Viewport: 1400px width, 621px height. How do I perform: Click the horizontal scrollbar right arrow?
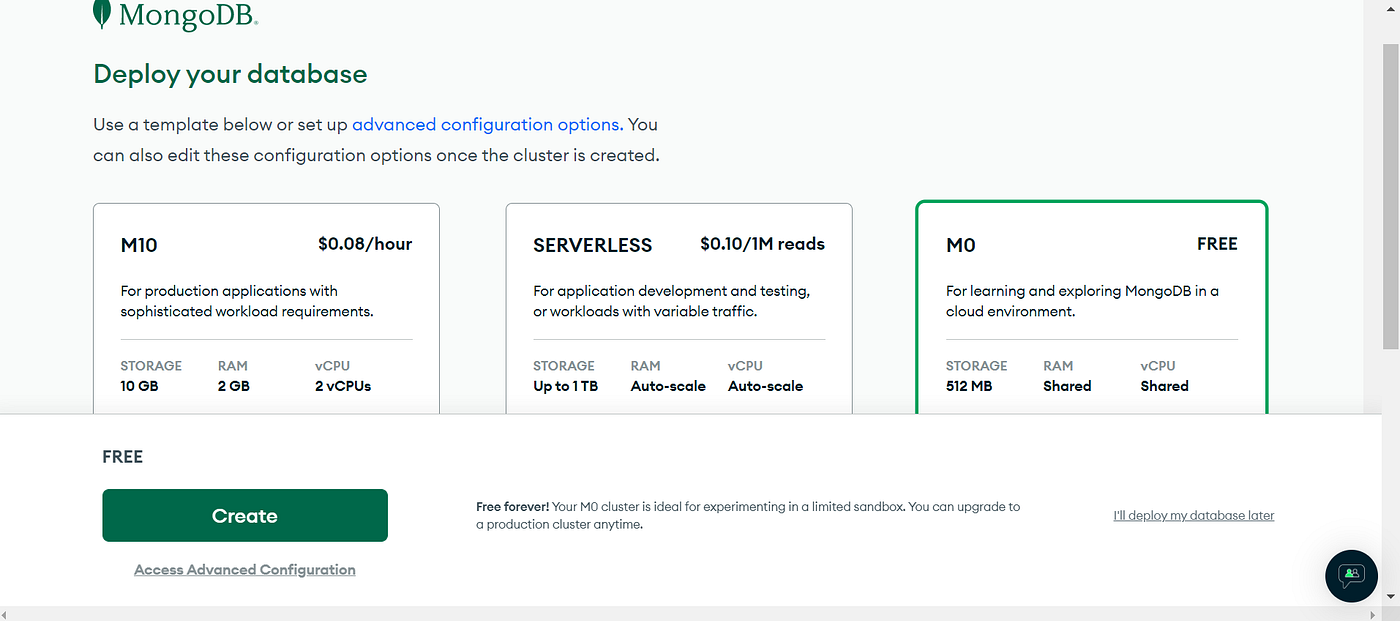coord(1373,613)
